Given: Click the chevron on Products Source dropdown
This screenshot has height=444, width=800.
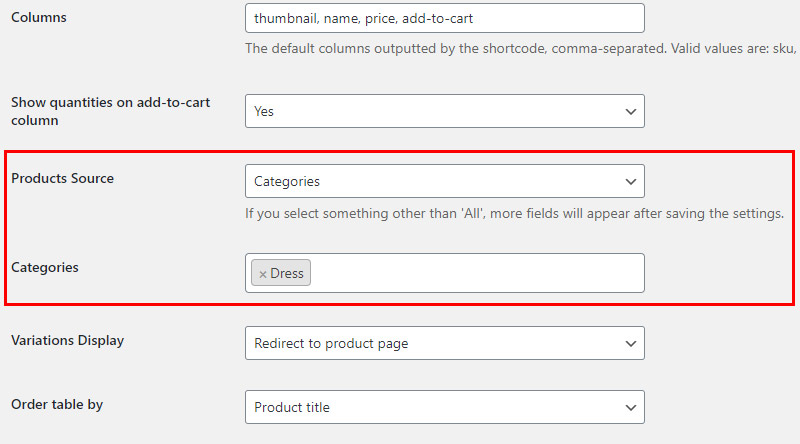Looking at the screenshot, I should [x=631, y=182].
